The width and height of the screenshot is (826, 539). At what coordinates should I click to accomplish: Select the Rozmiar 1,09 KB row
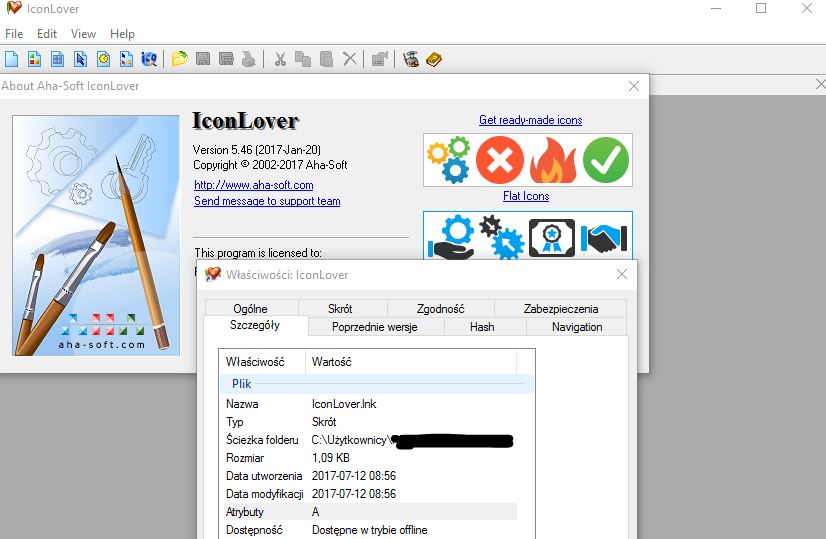(370, 458)
